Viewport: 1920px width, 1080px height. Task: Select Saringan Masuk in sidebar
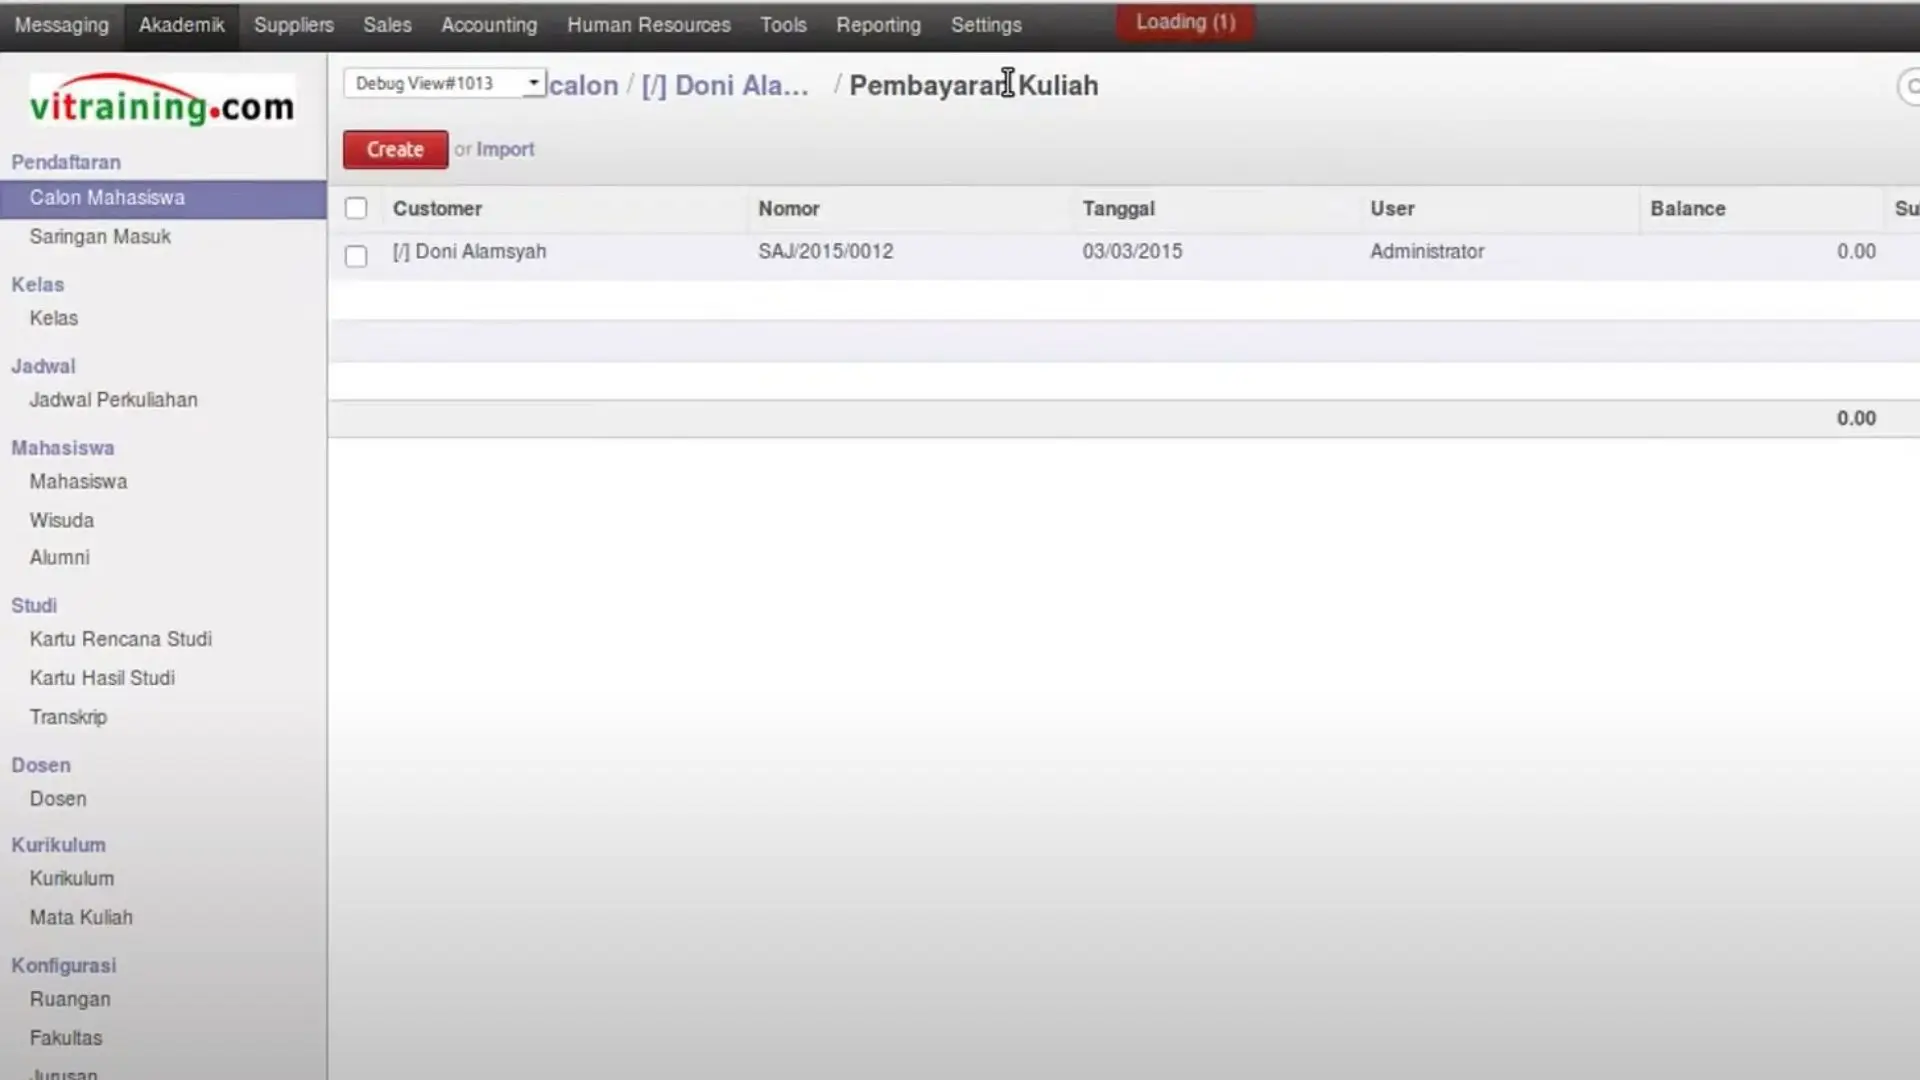[x=100, y=237]
